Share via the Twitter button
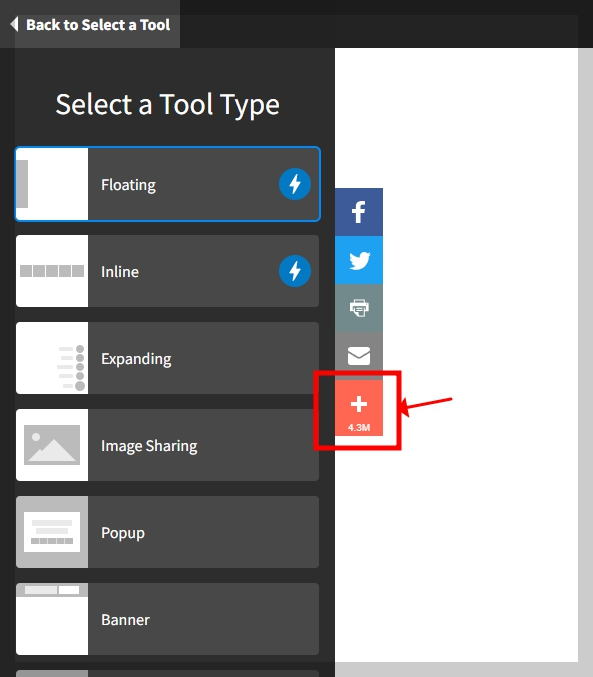 (359, 260)
